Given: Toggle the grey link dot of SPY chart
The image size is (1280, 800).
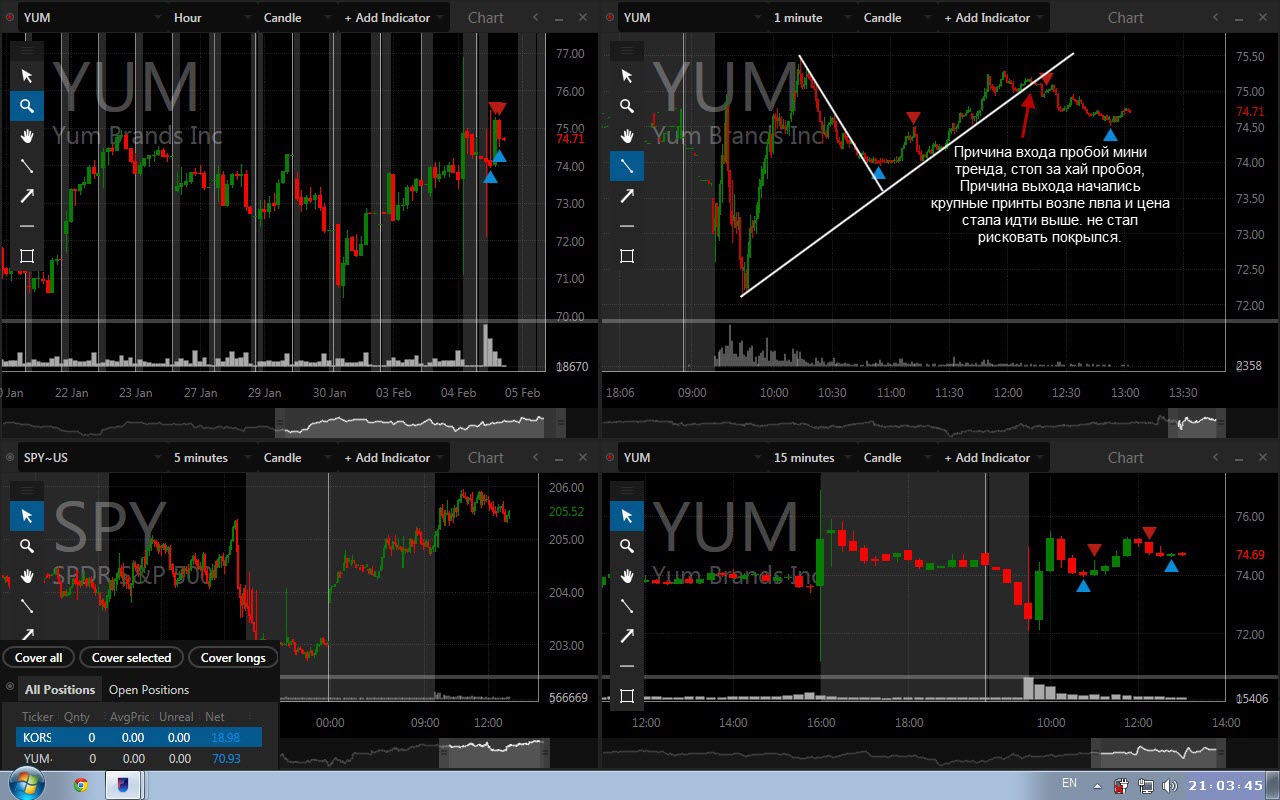Looking at the screenshot, I should click(10, 457).
